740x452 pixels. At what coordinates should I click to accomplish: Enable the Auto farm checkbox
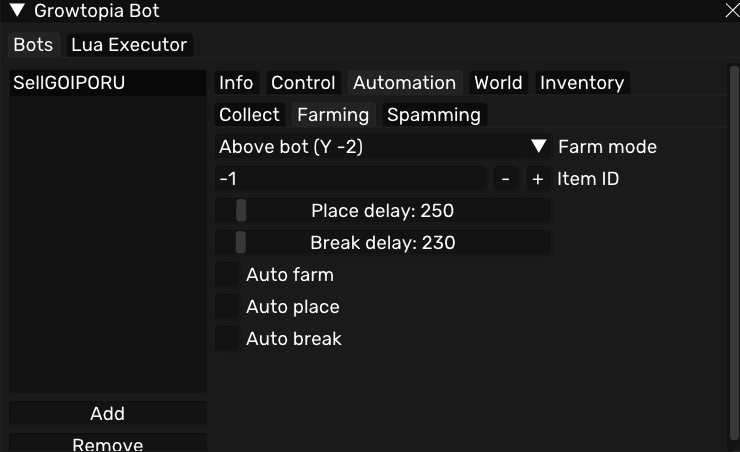pos(229,275)
